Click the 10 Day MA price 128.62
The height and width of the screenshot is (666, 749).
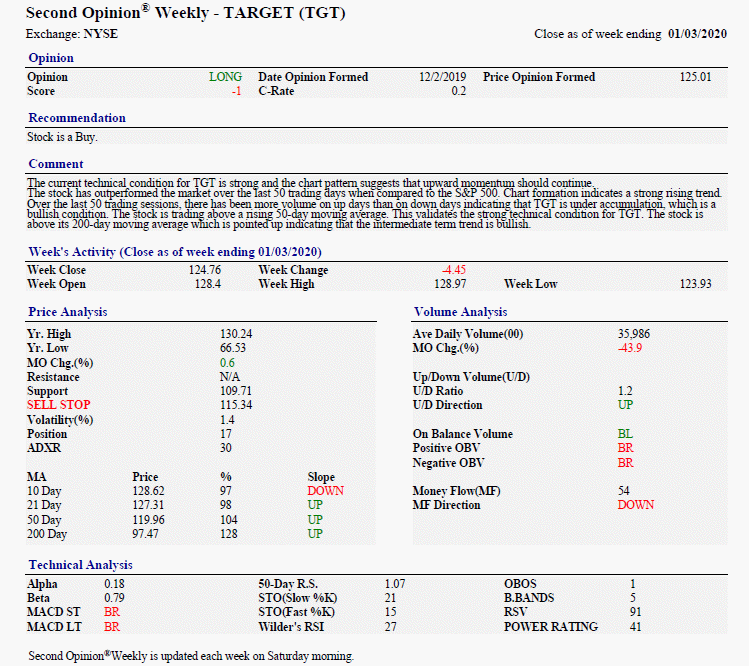[x=148, y=491]
